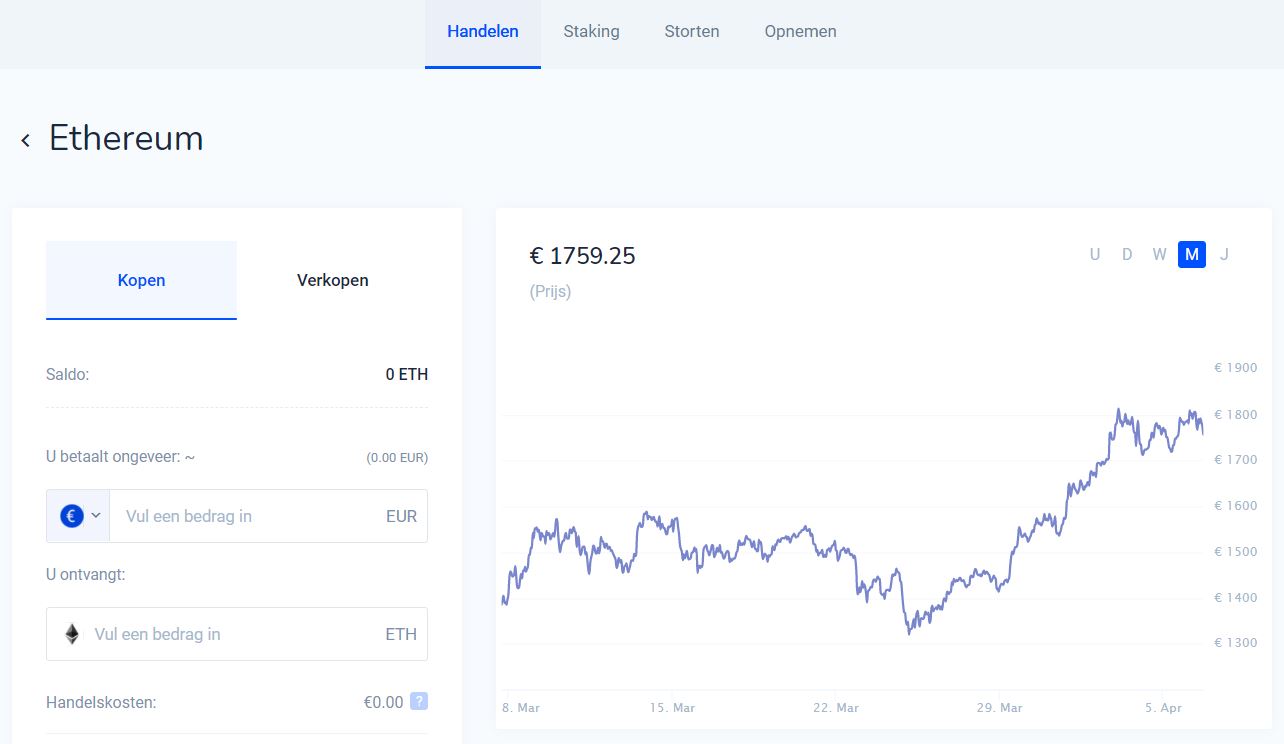Click the euro coin icon in the currency selector

tap(70, 515)
